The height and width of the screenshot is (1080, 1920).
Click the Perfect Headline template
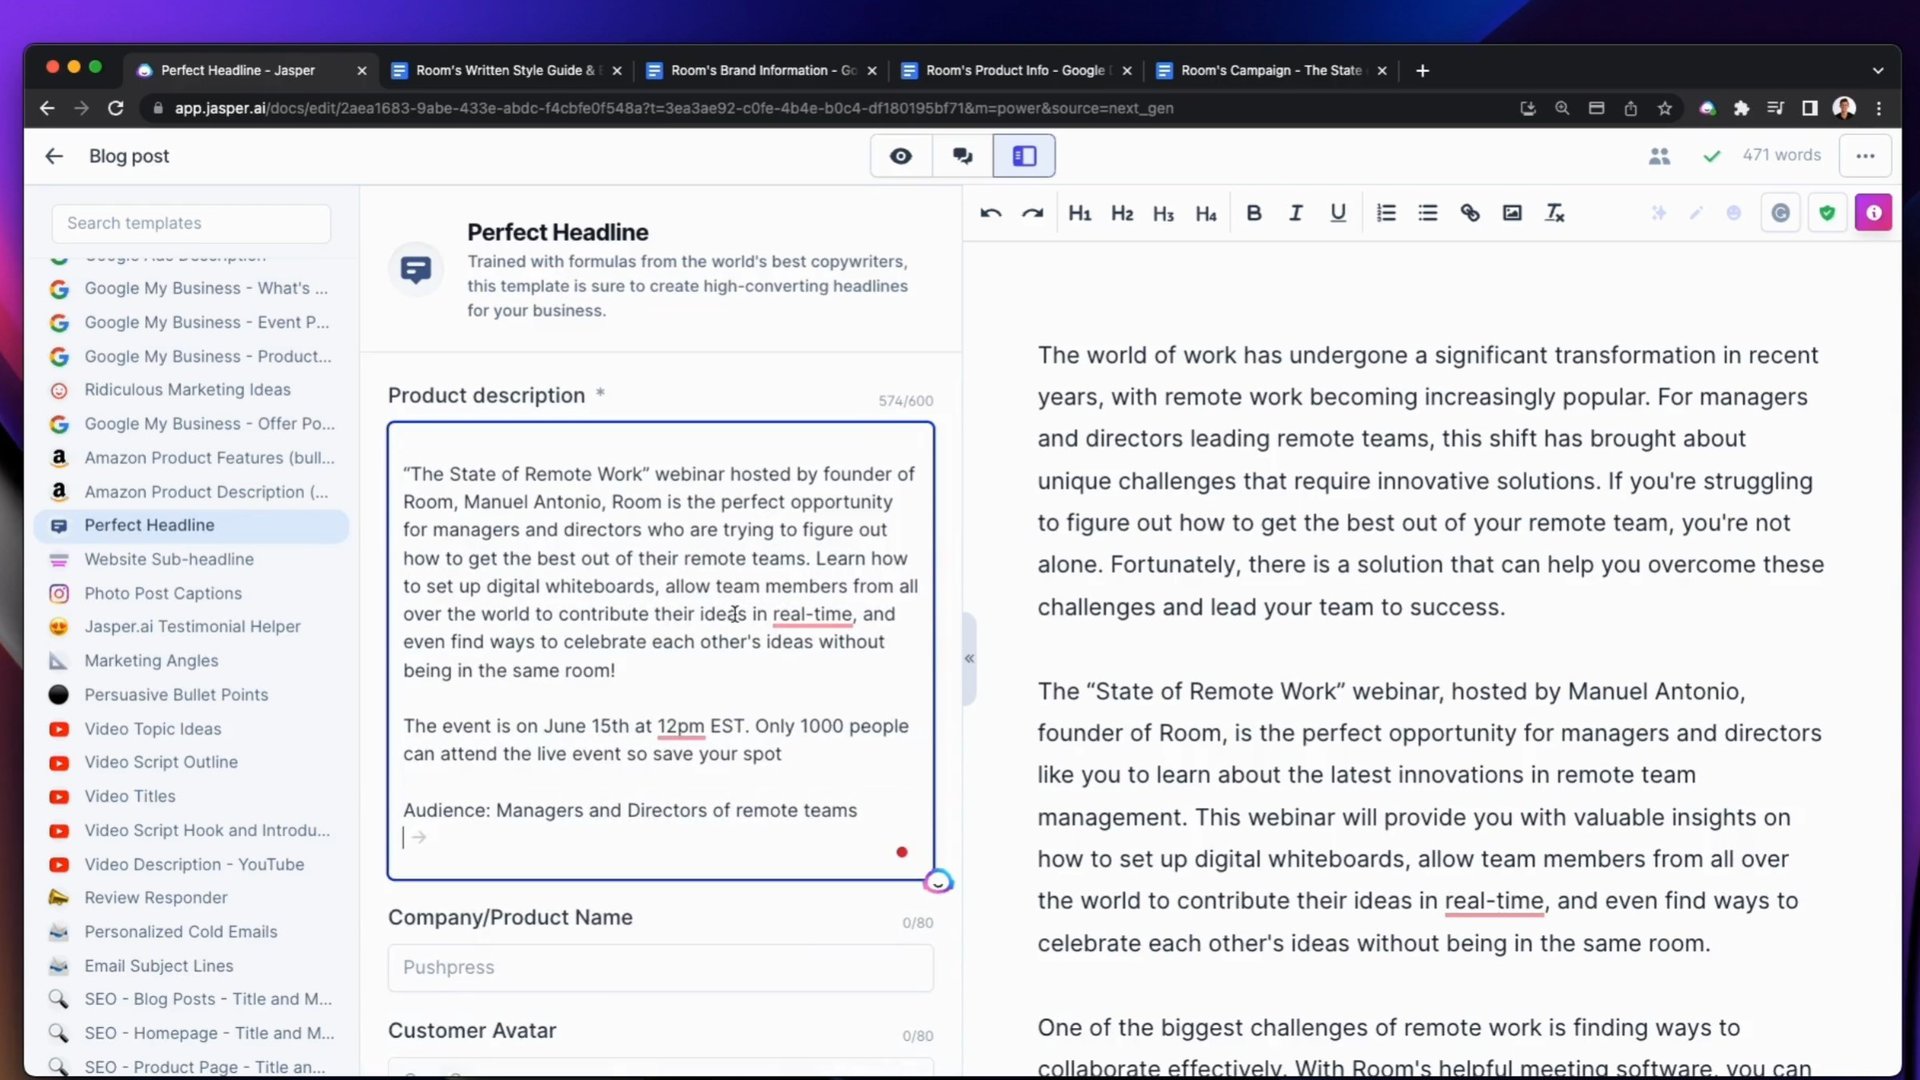pyautogui.click(x=149, y=525)
